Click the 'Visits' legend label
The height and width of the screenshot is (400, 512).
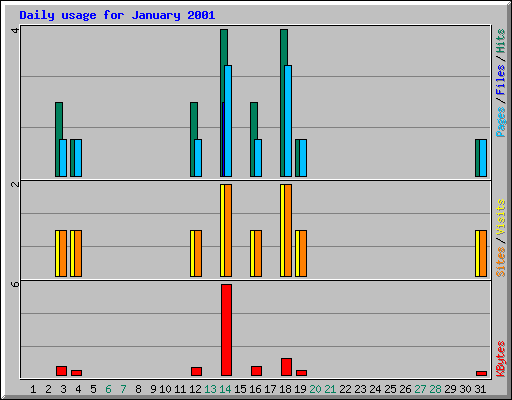pyautogui.click(x=500, y=218)
